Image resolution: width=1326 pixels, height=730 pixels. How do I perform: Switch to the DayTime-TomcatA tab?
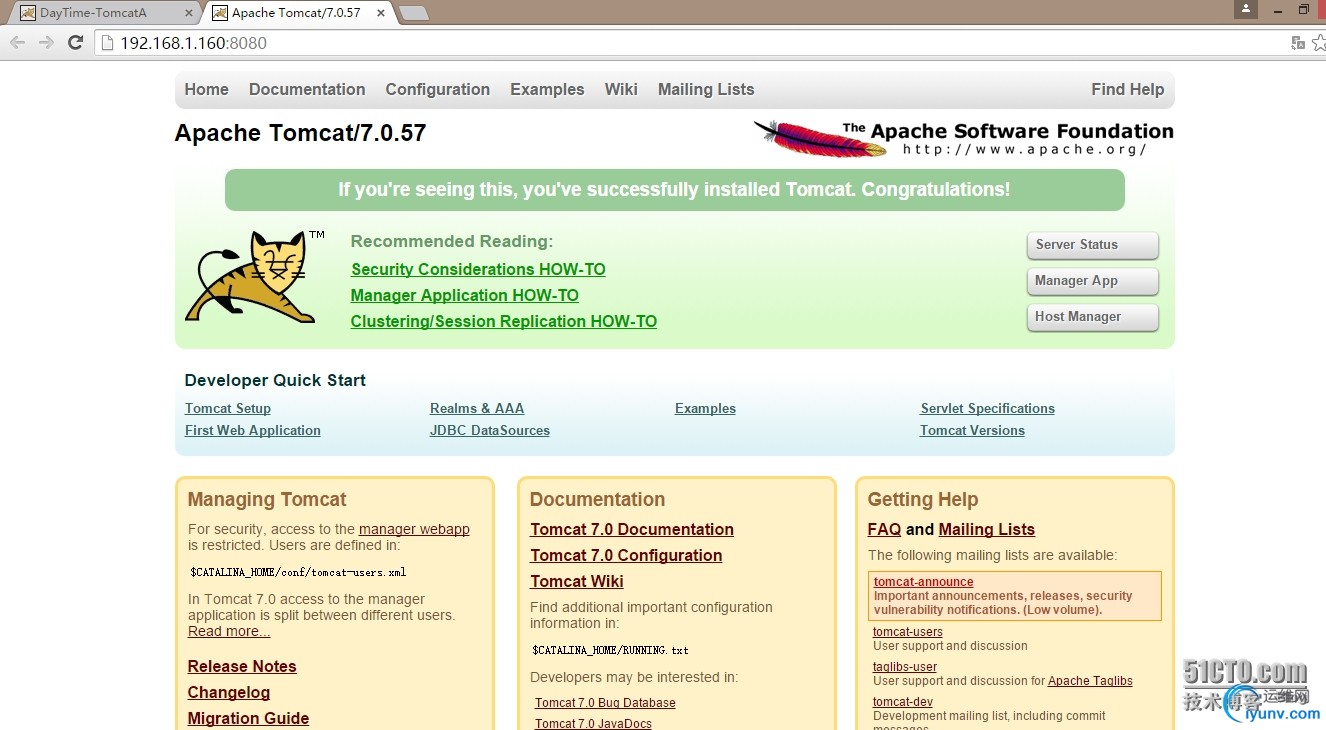pyautogui.click(x=104, y=13)
